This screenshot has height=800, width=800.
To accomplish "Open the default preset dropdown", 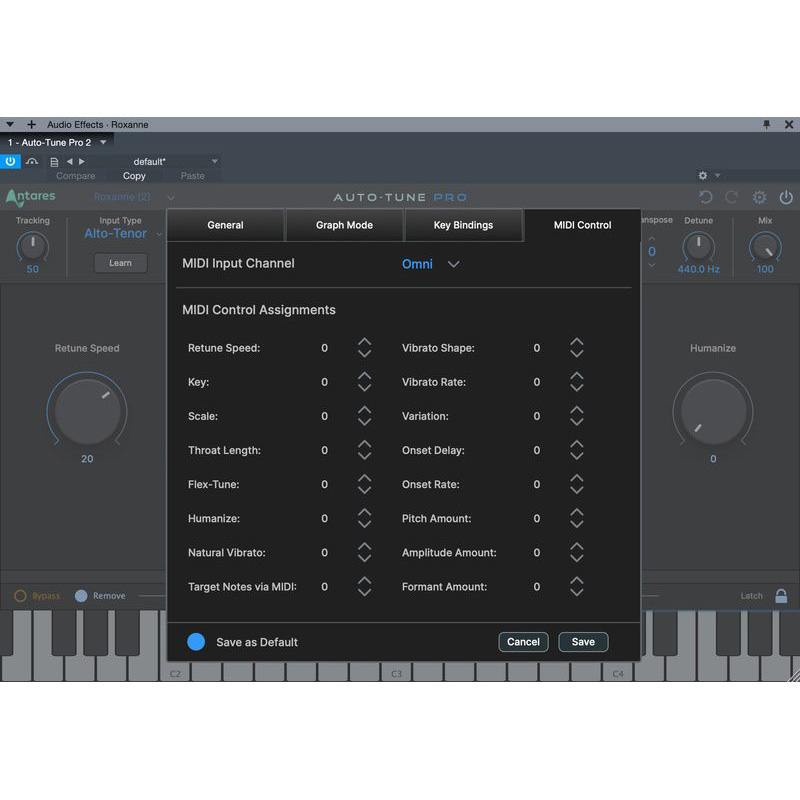I will click(215, 161).
